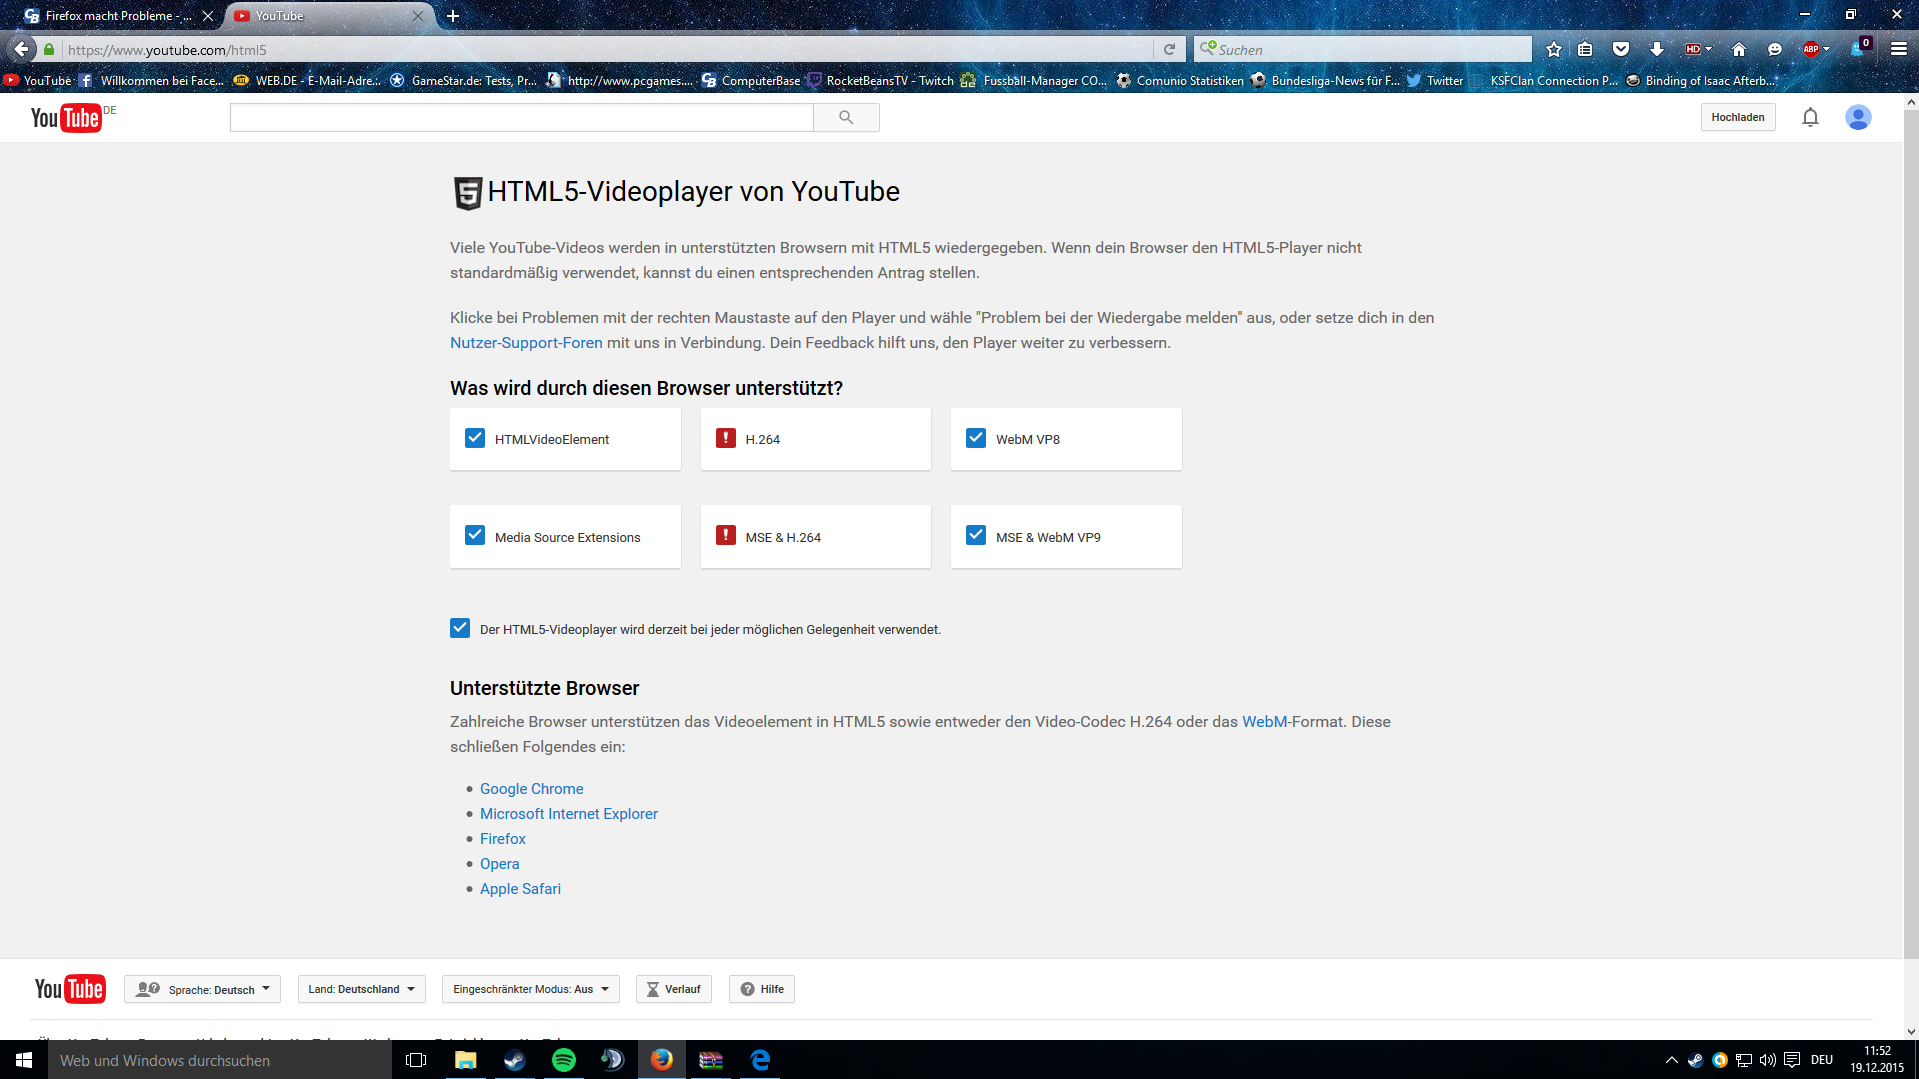Open Eingeschränkter Modus: Aus dropdown
Viewport: 1919px width, 1079px height.
[531, 989]
